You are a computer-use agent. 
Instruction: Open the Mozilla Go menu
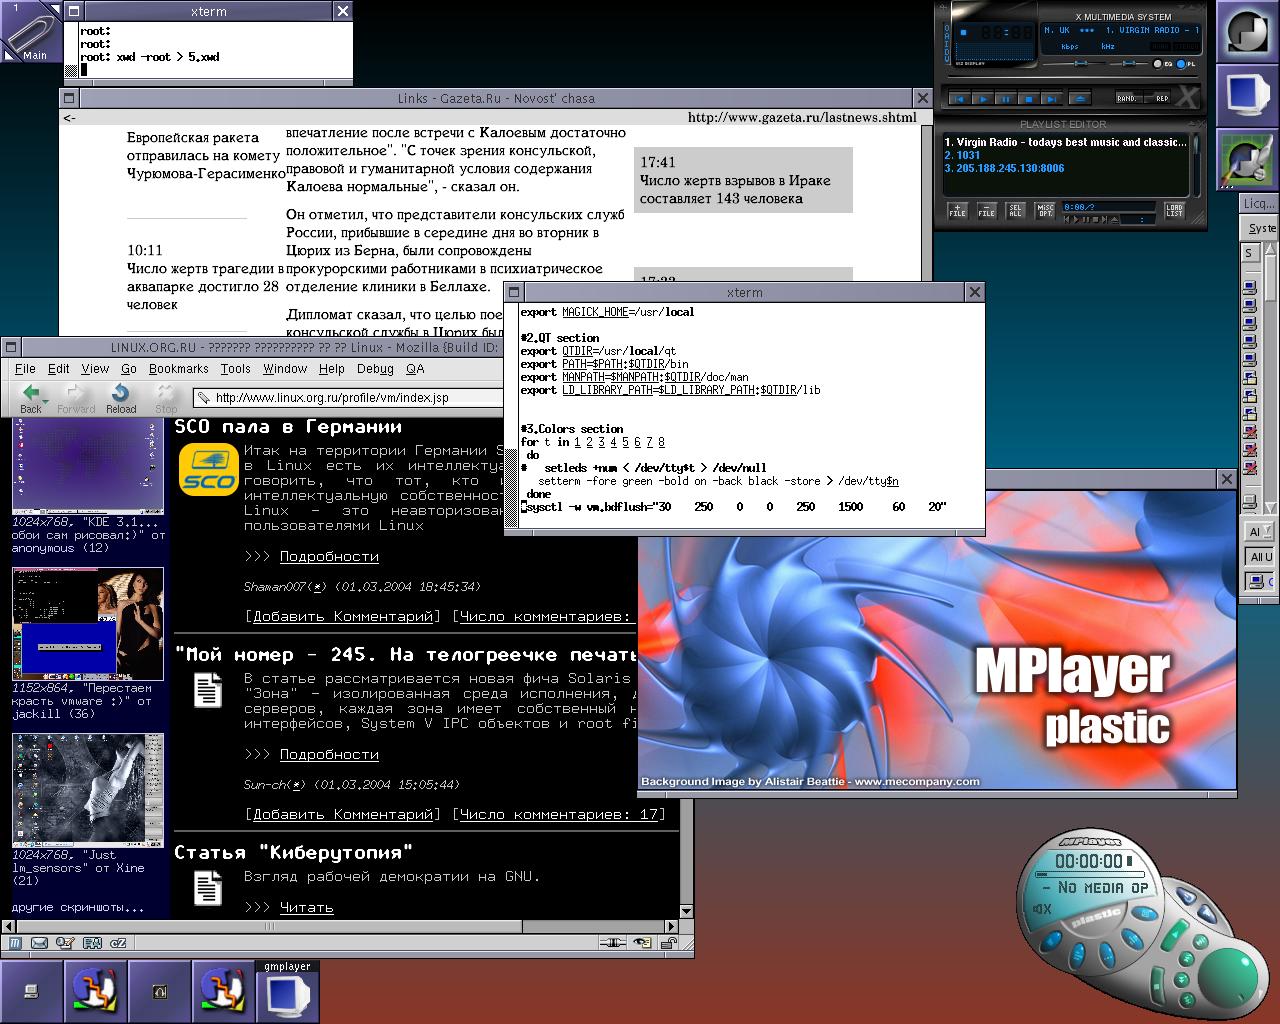129,369
